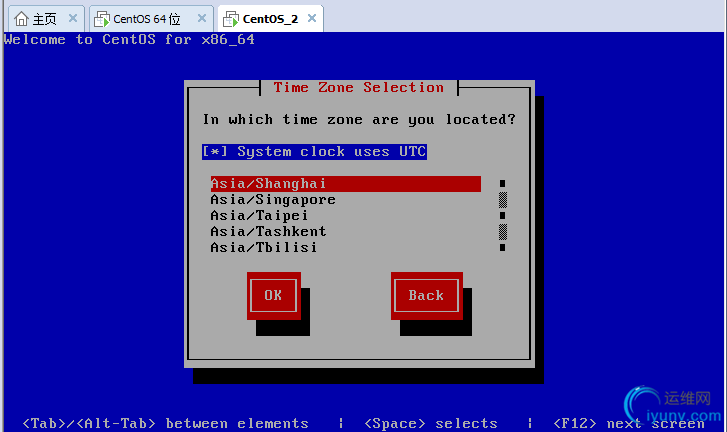Close the CentOS 64 位 tab

coord(202,19)
